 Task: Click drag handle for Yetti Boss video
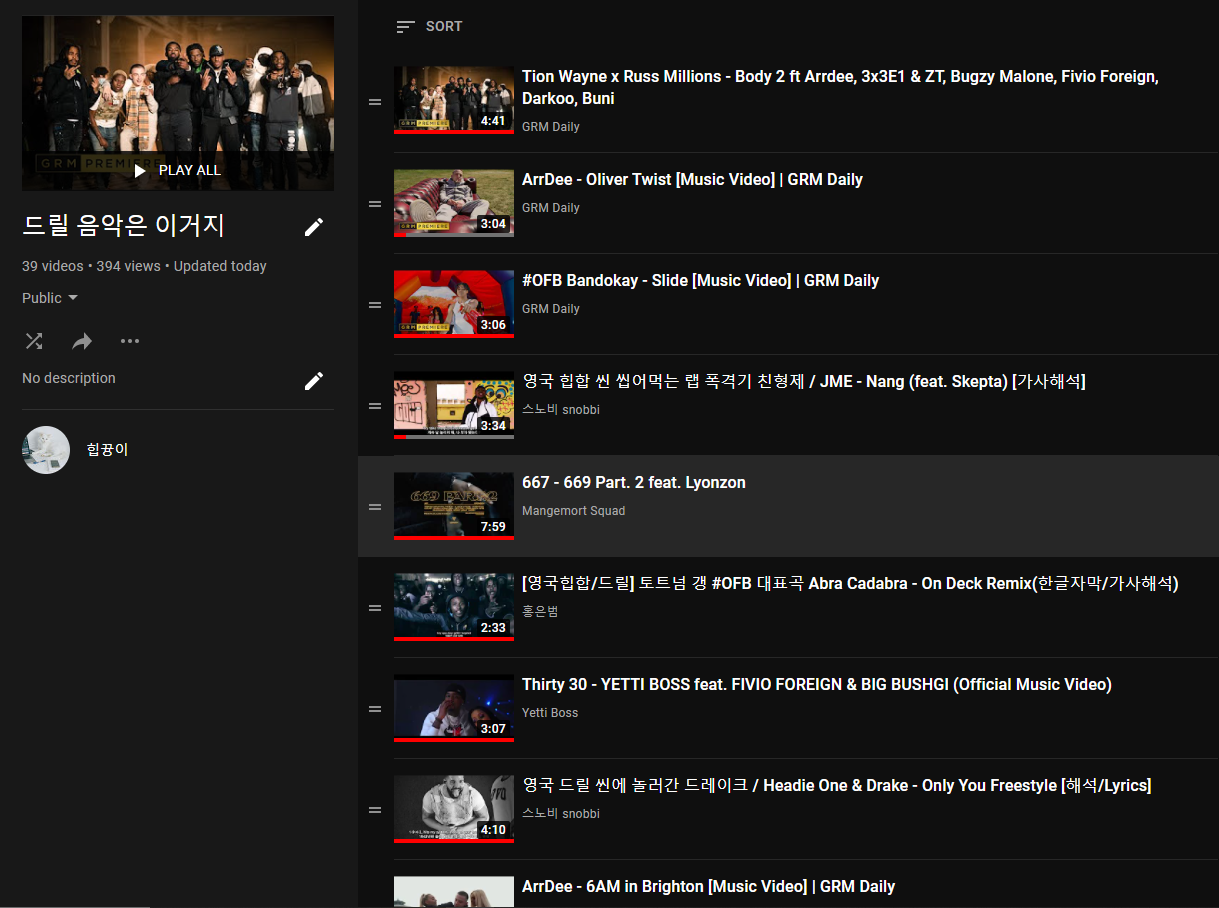click(375, 709)
